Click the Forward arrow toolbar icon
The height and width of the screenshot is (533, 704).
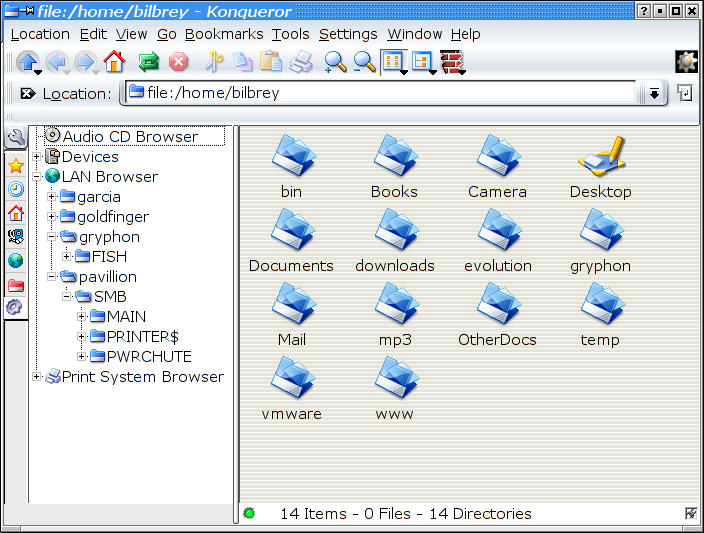click(x=86, y=62)
